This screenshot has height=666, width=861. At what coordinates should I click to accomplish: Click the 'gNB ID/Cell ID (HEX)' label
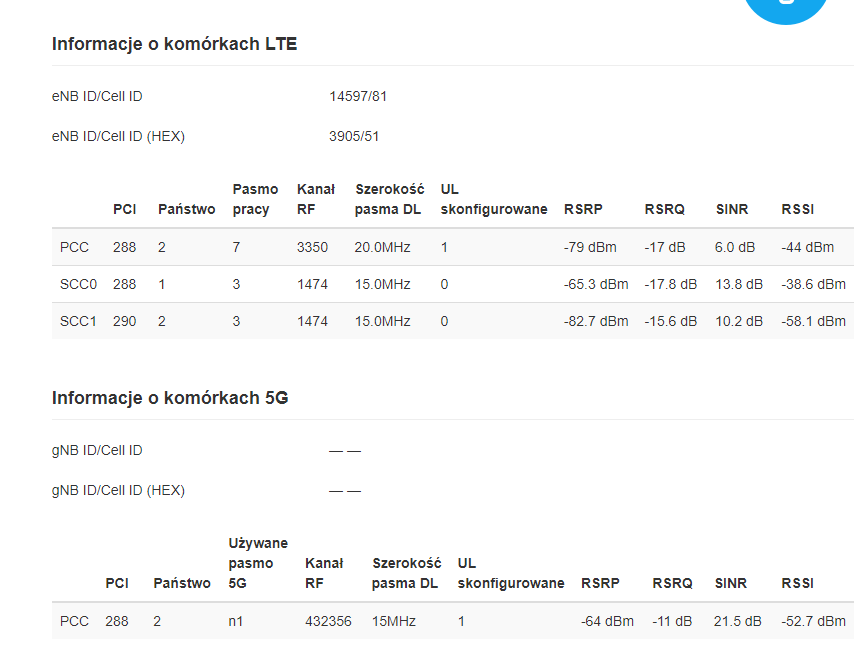pyautogui.click(x=118, y=491)
